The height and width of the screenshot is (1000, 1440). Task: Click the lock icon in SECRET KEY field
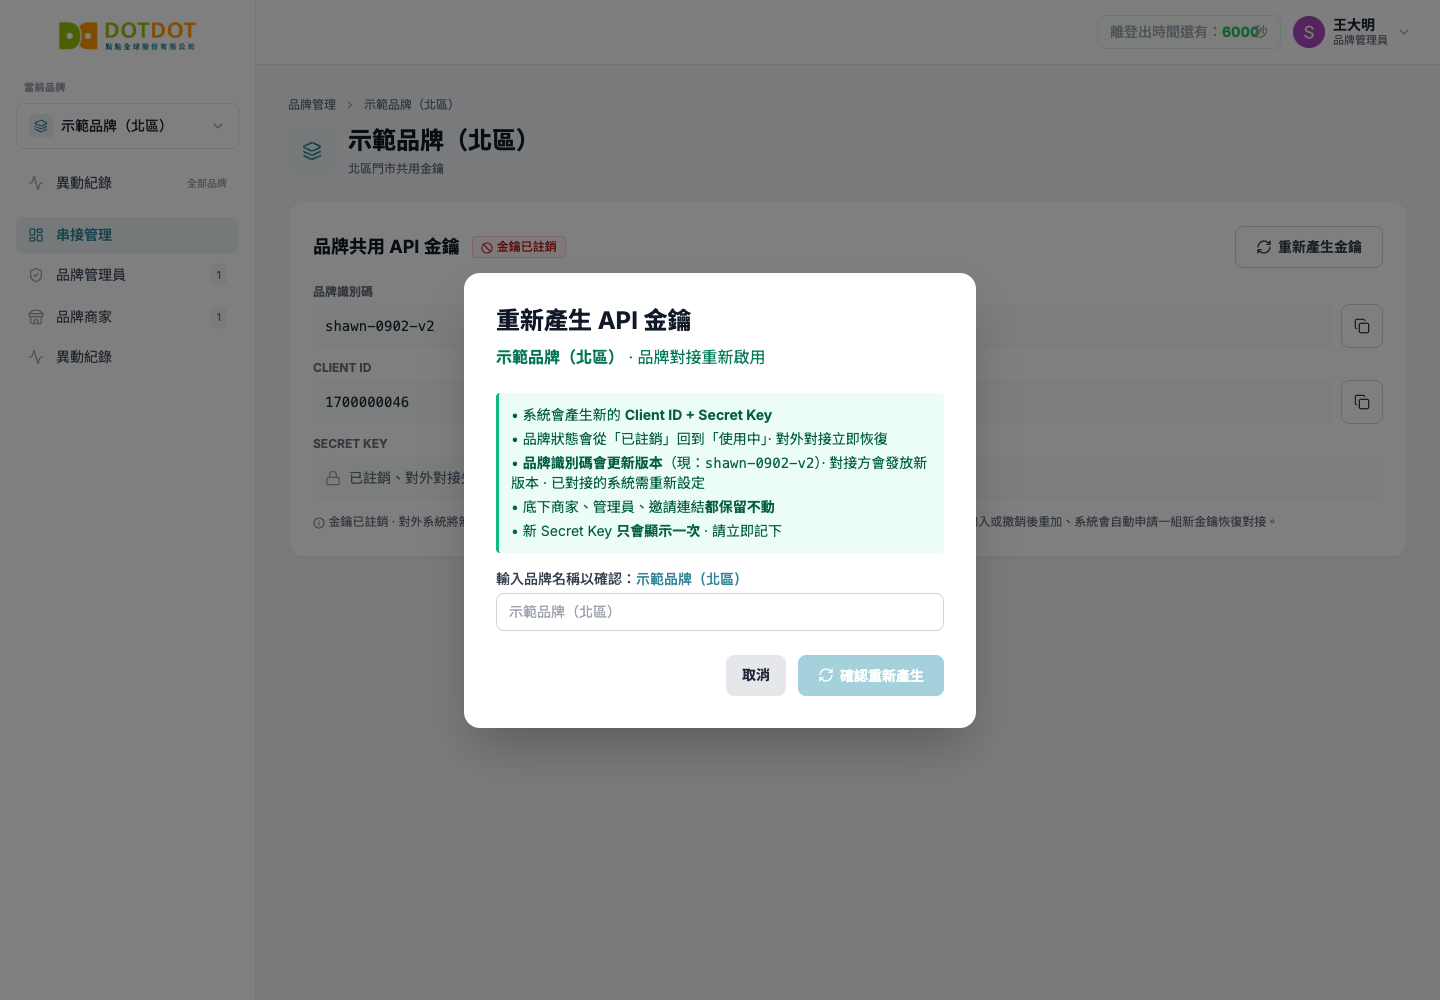[333, 478]
